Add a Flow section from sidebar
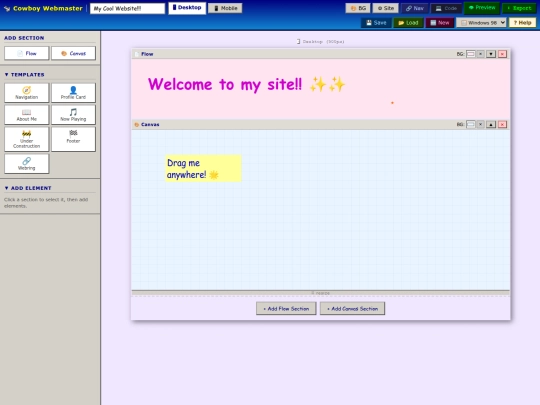The height and width of the screenshot is (405, 540). [27, 53]
